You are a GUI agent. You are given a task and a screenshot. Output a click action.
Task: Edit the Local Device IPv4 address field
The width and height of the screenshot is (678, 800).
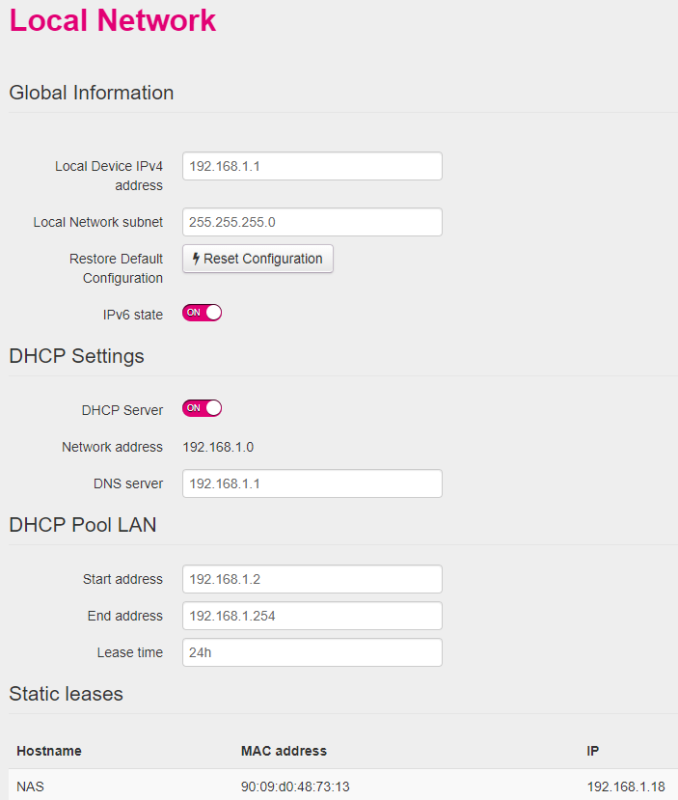312,166
